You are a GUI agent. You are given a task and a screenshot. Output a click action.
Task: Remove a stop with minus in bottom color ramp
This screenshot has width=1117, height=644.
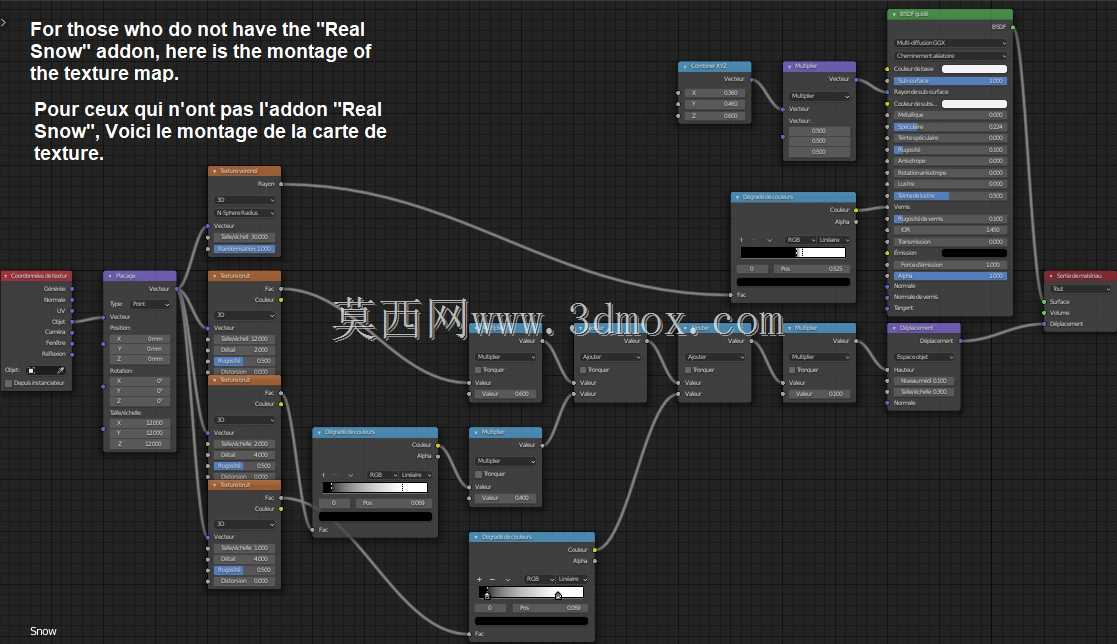click(492, 579)
